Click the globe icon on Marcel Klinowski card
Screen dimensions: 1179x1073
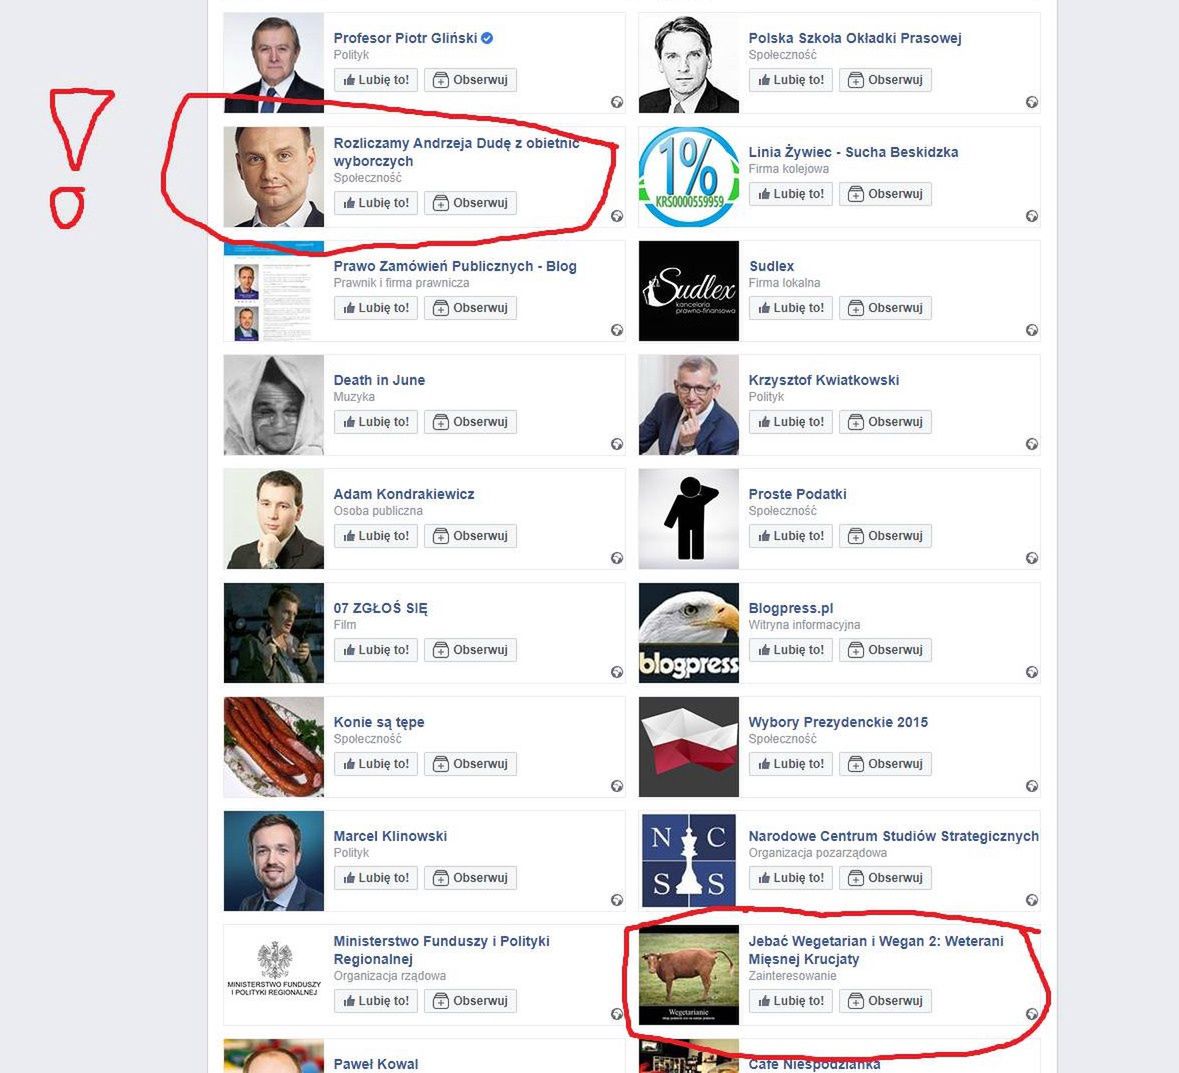(617, 900)
